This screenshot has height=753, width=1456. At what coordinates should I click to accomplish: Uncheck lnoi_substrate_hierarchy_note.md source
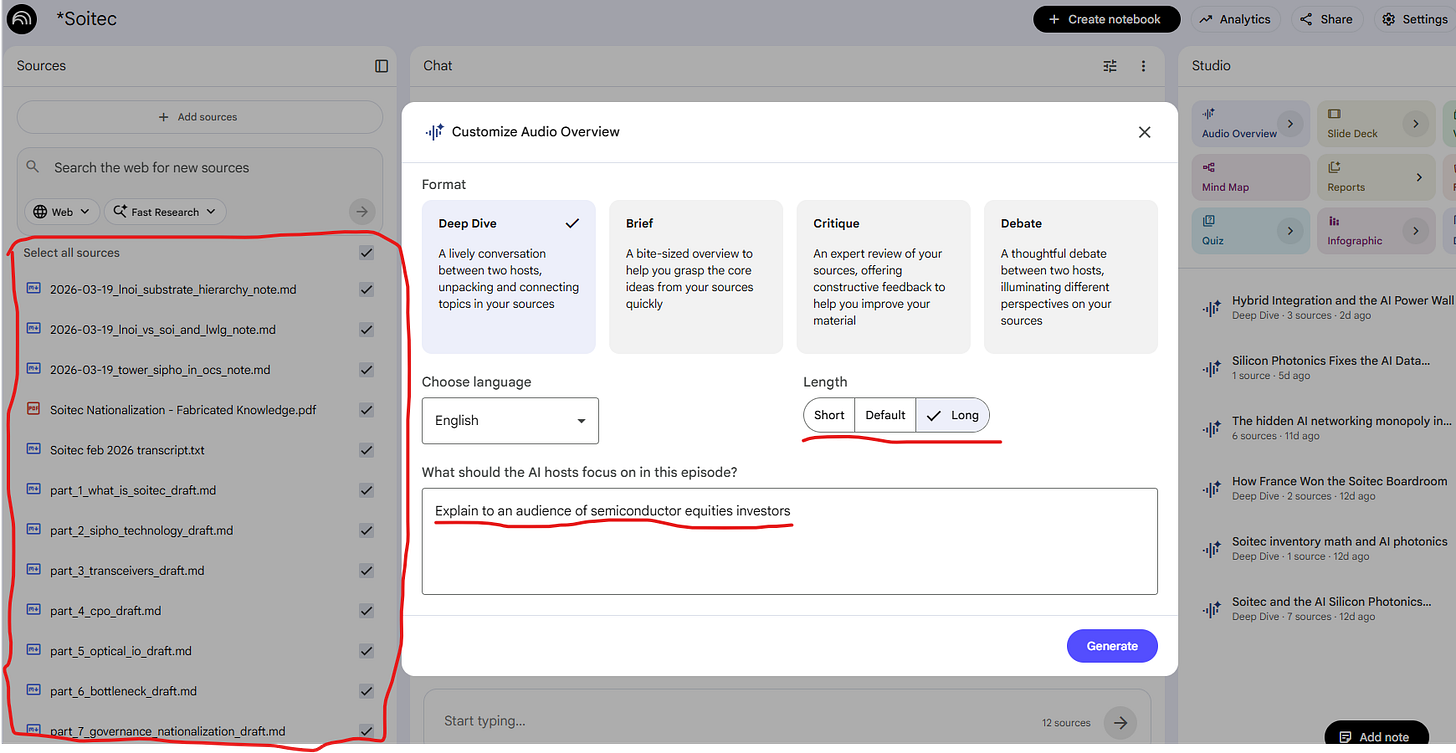click(366, 289)
